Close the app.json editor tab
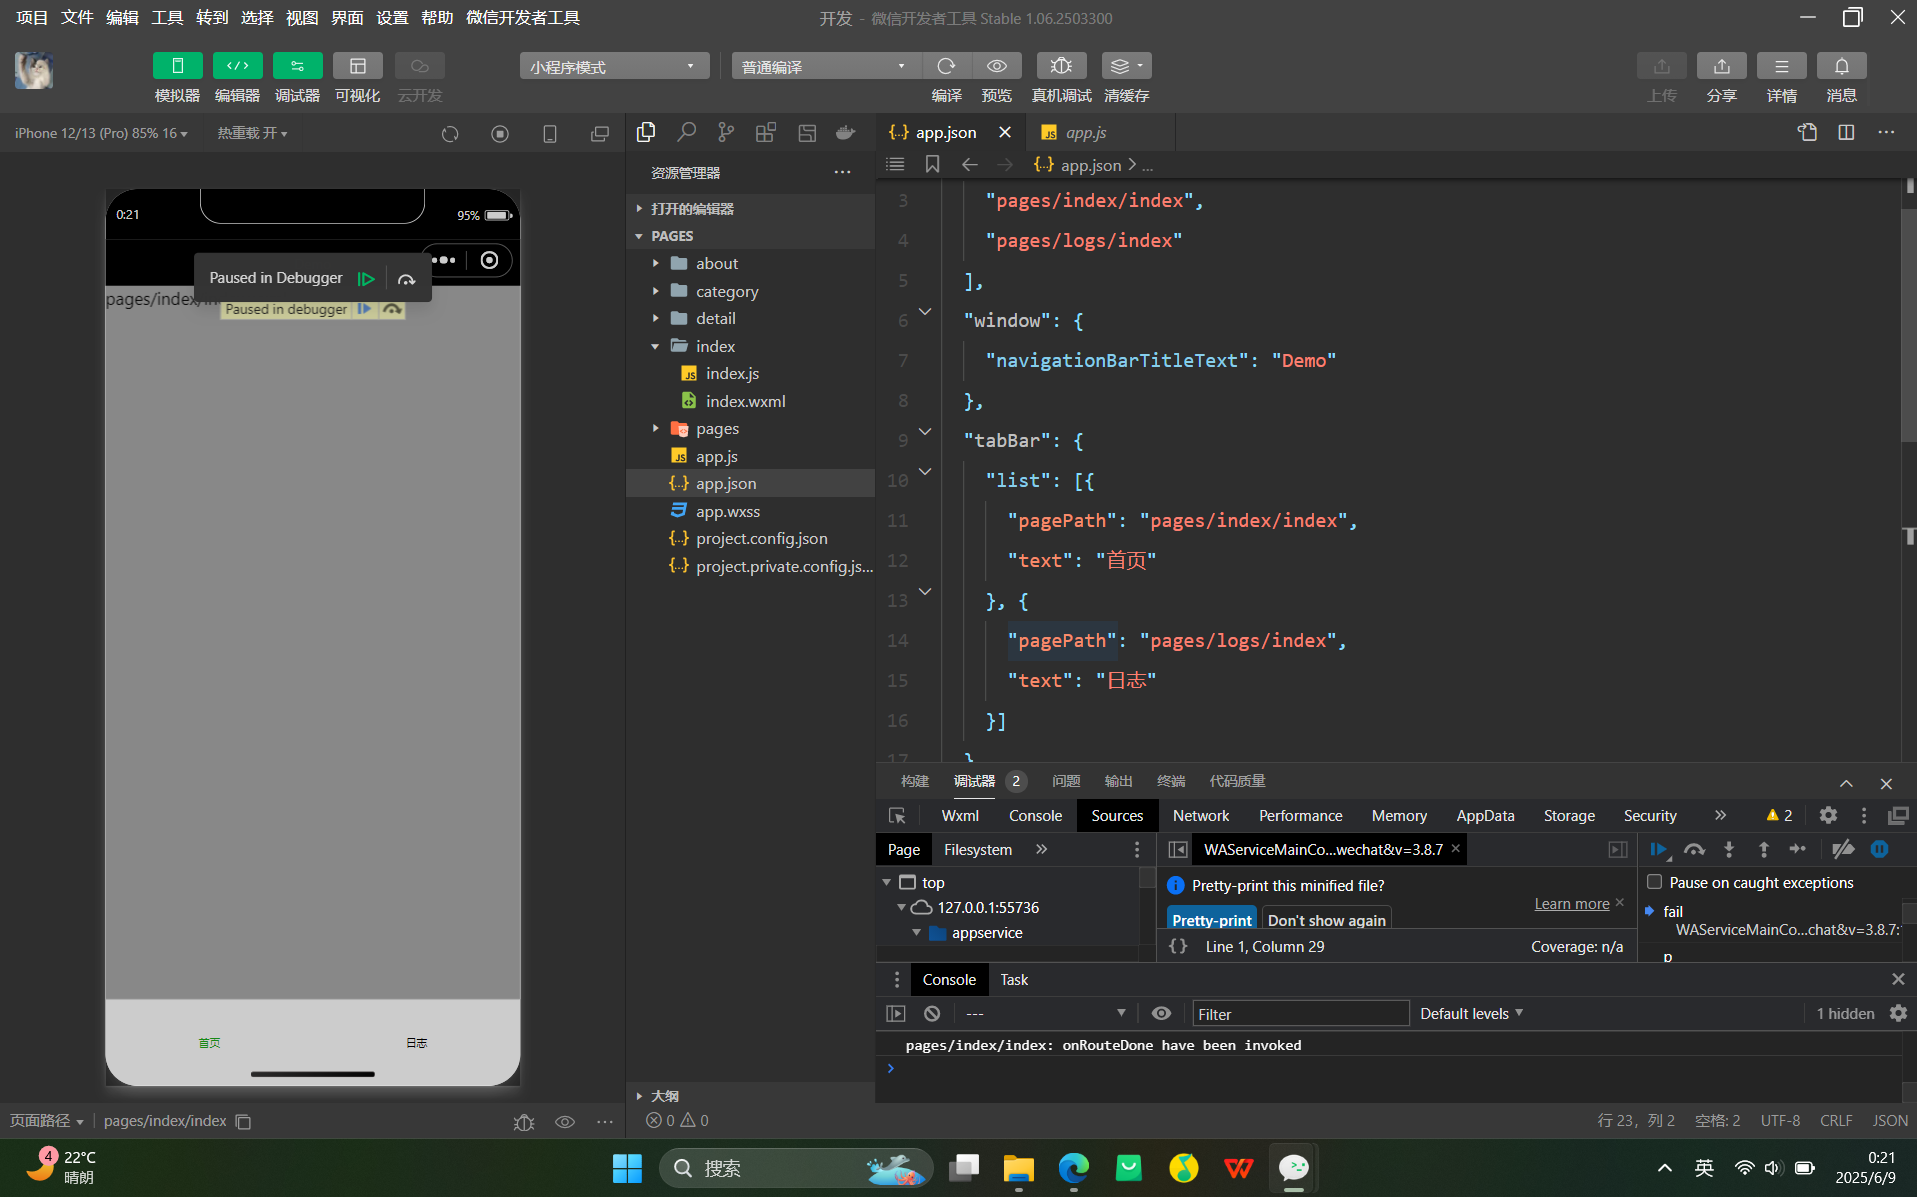The width and height of the screenshot is (1917, 1197). point(1005,132)
